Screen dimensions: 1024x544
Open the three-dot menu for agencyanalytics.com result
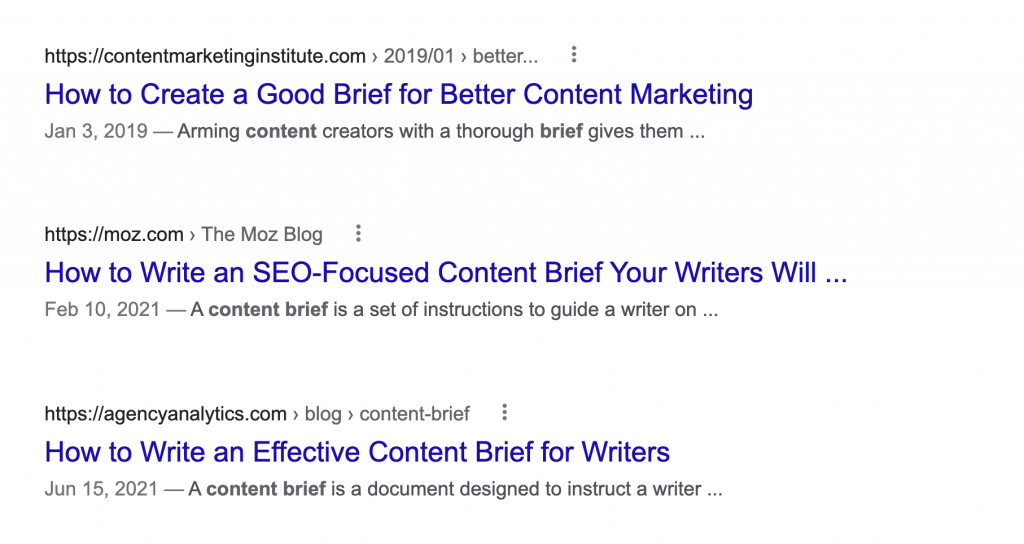(505, 412)
